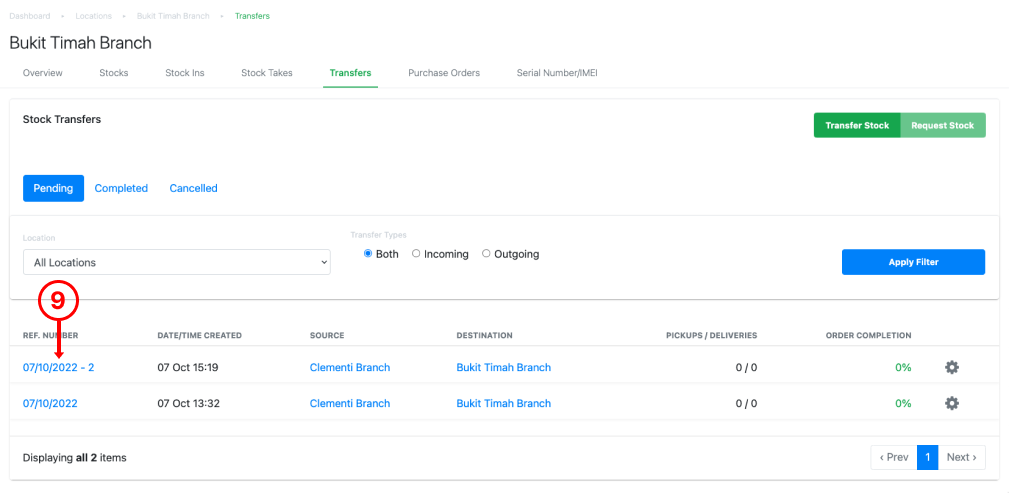Open the Serial Number/IMEI tab
The width and height of the screenshot is (1009, 493).
[x=557, y=73]
